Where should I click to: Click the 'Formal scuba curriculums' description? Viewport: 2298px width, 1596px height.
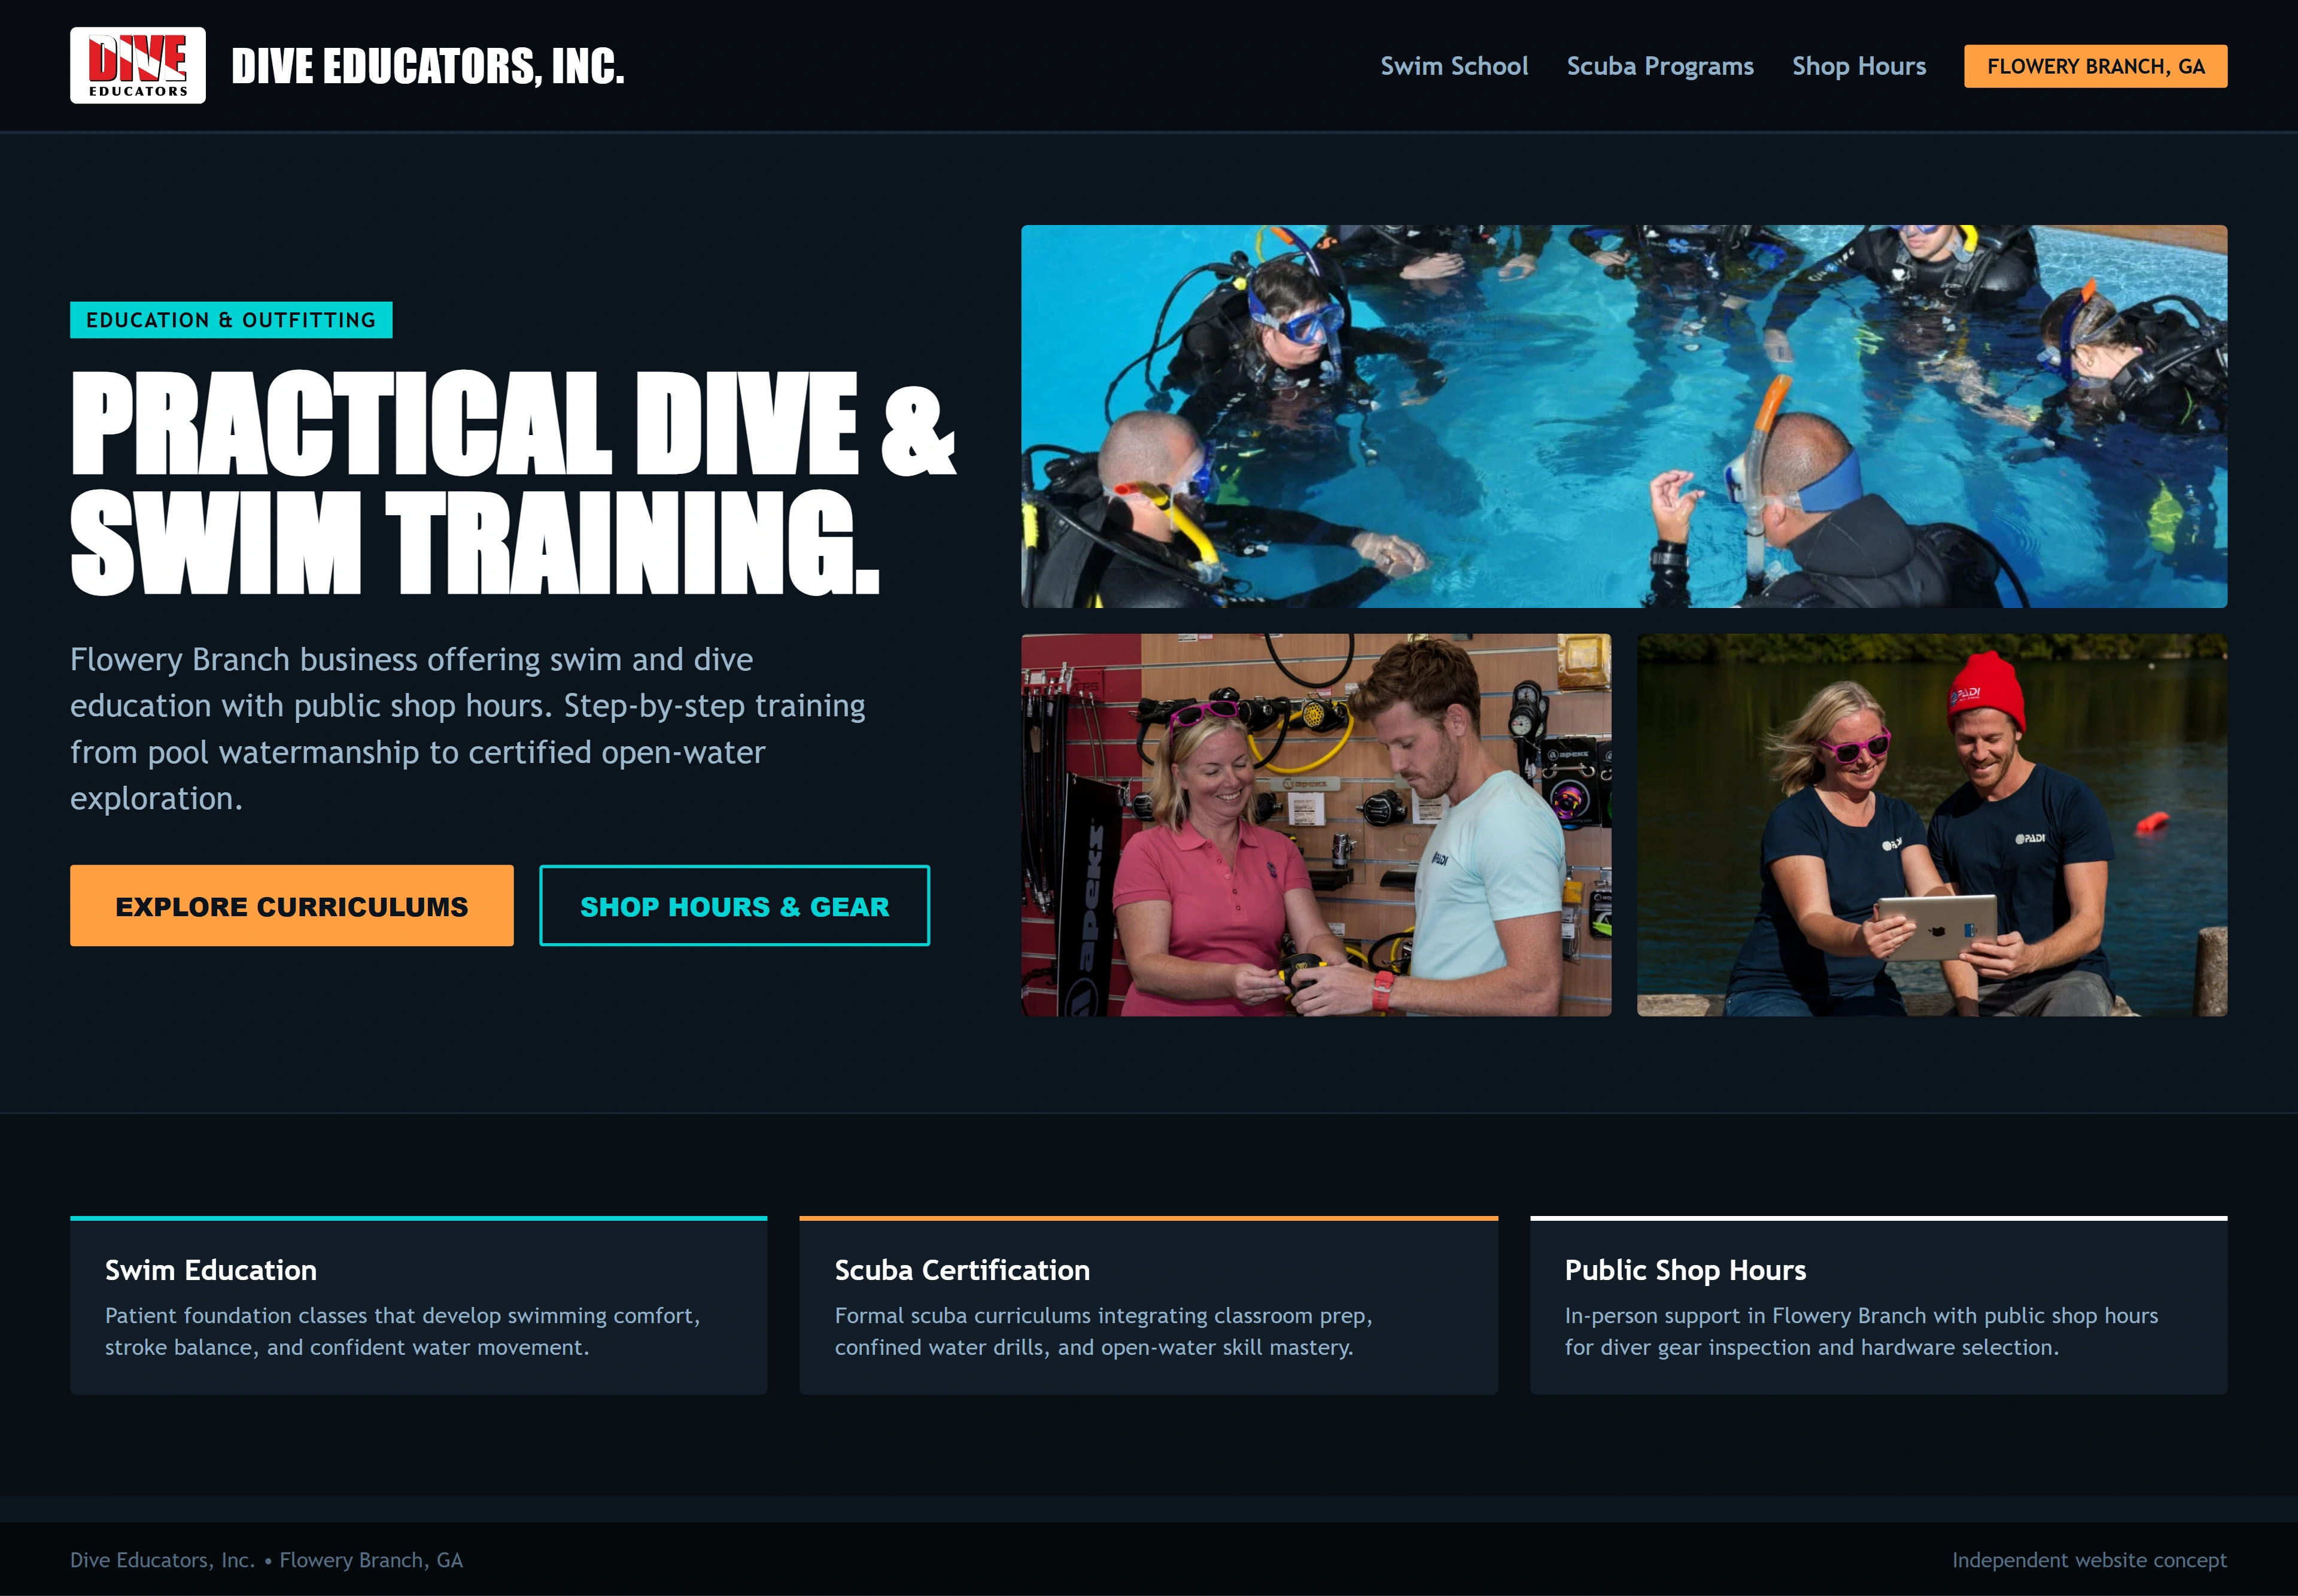pos(1104,1331)
